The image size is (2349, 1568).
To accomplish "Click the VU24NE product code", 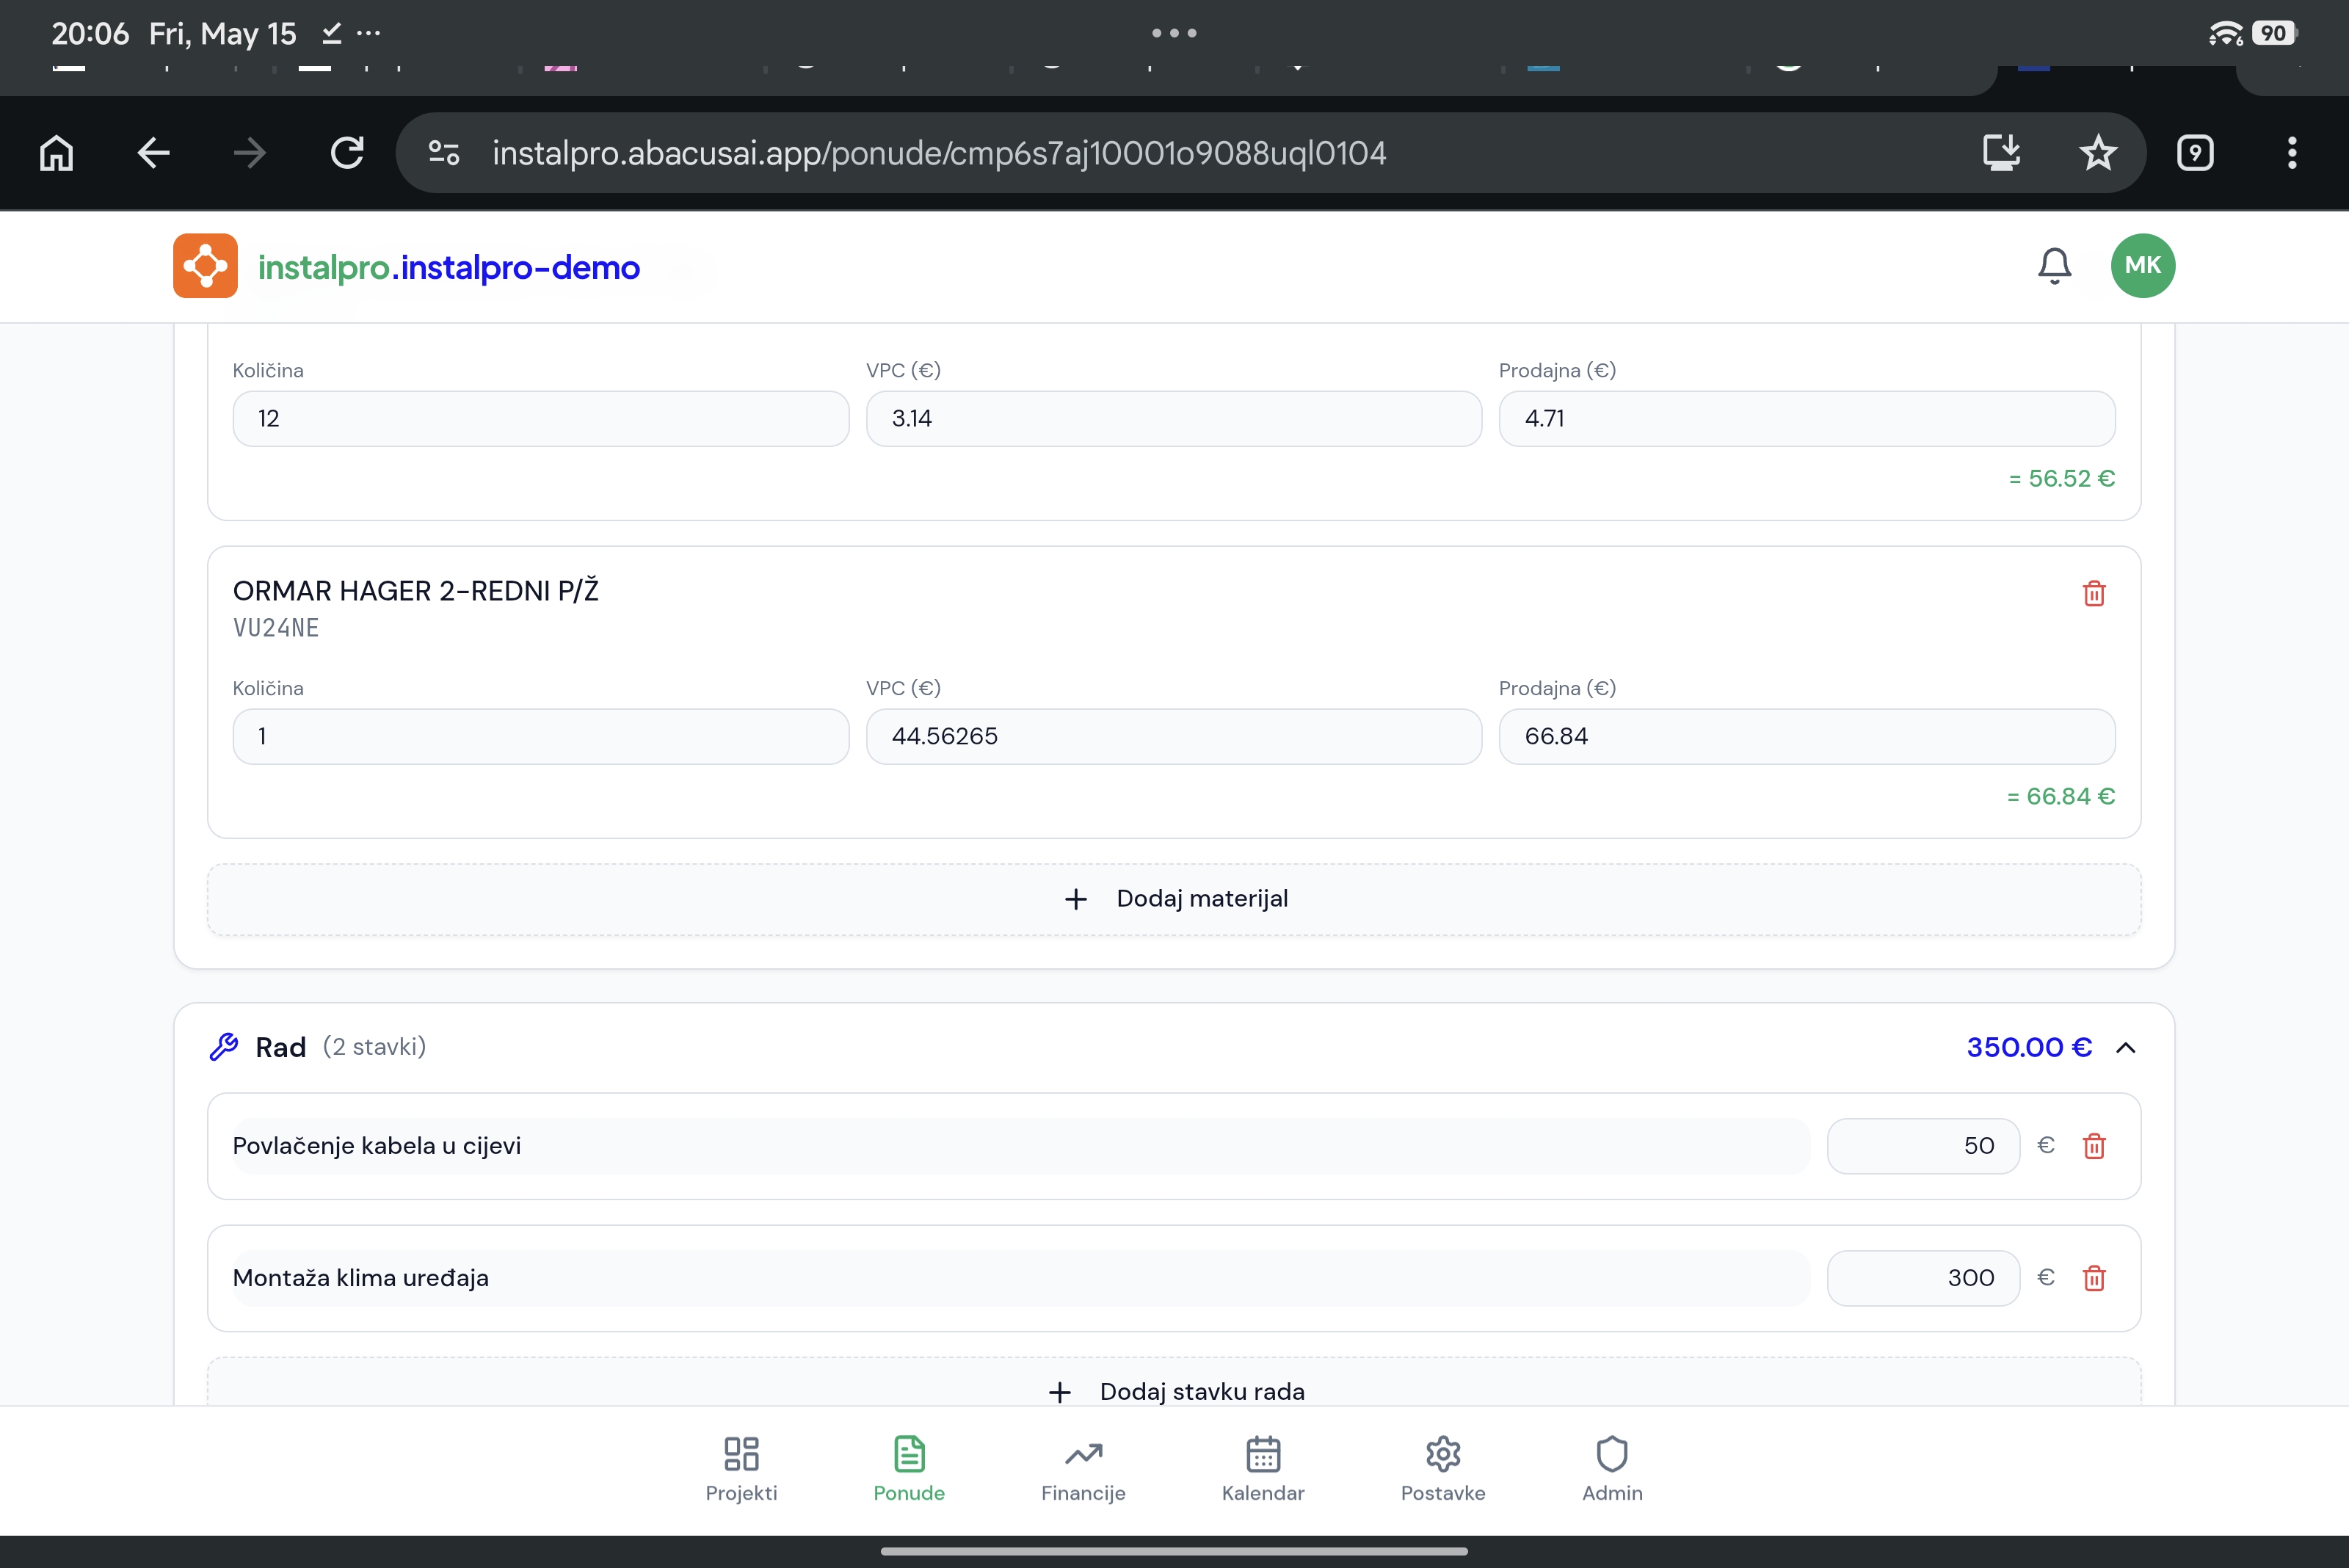I will coord(276,628).
